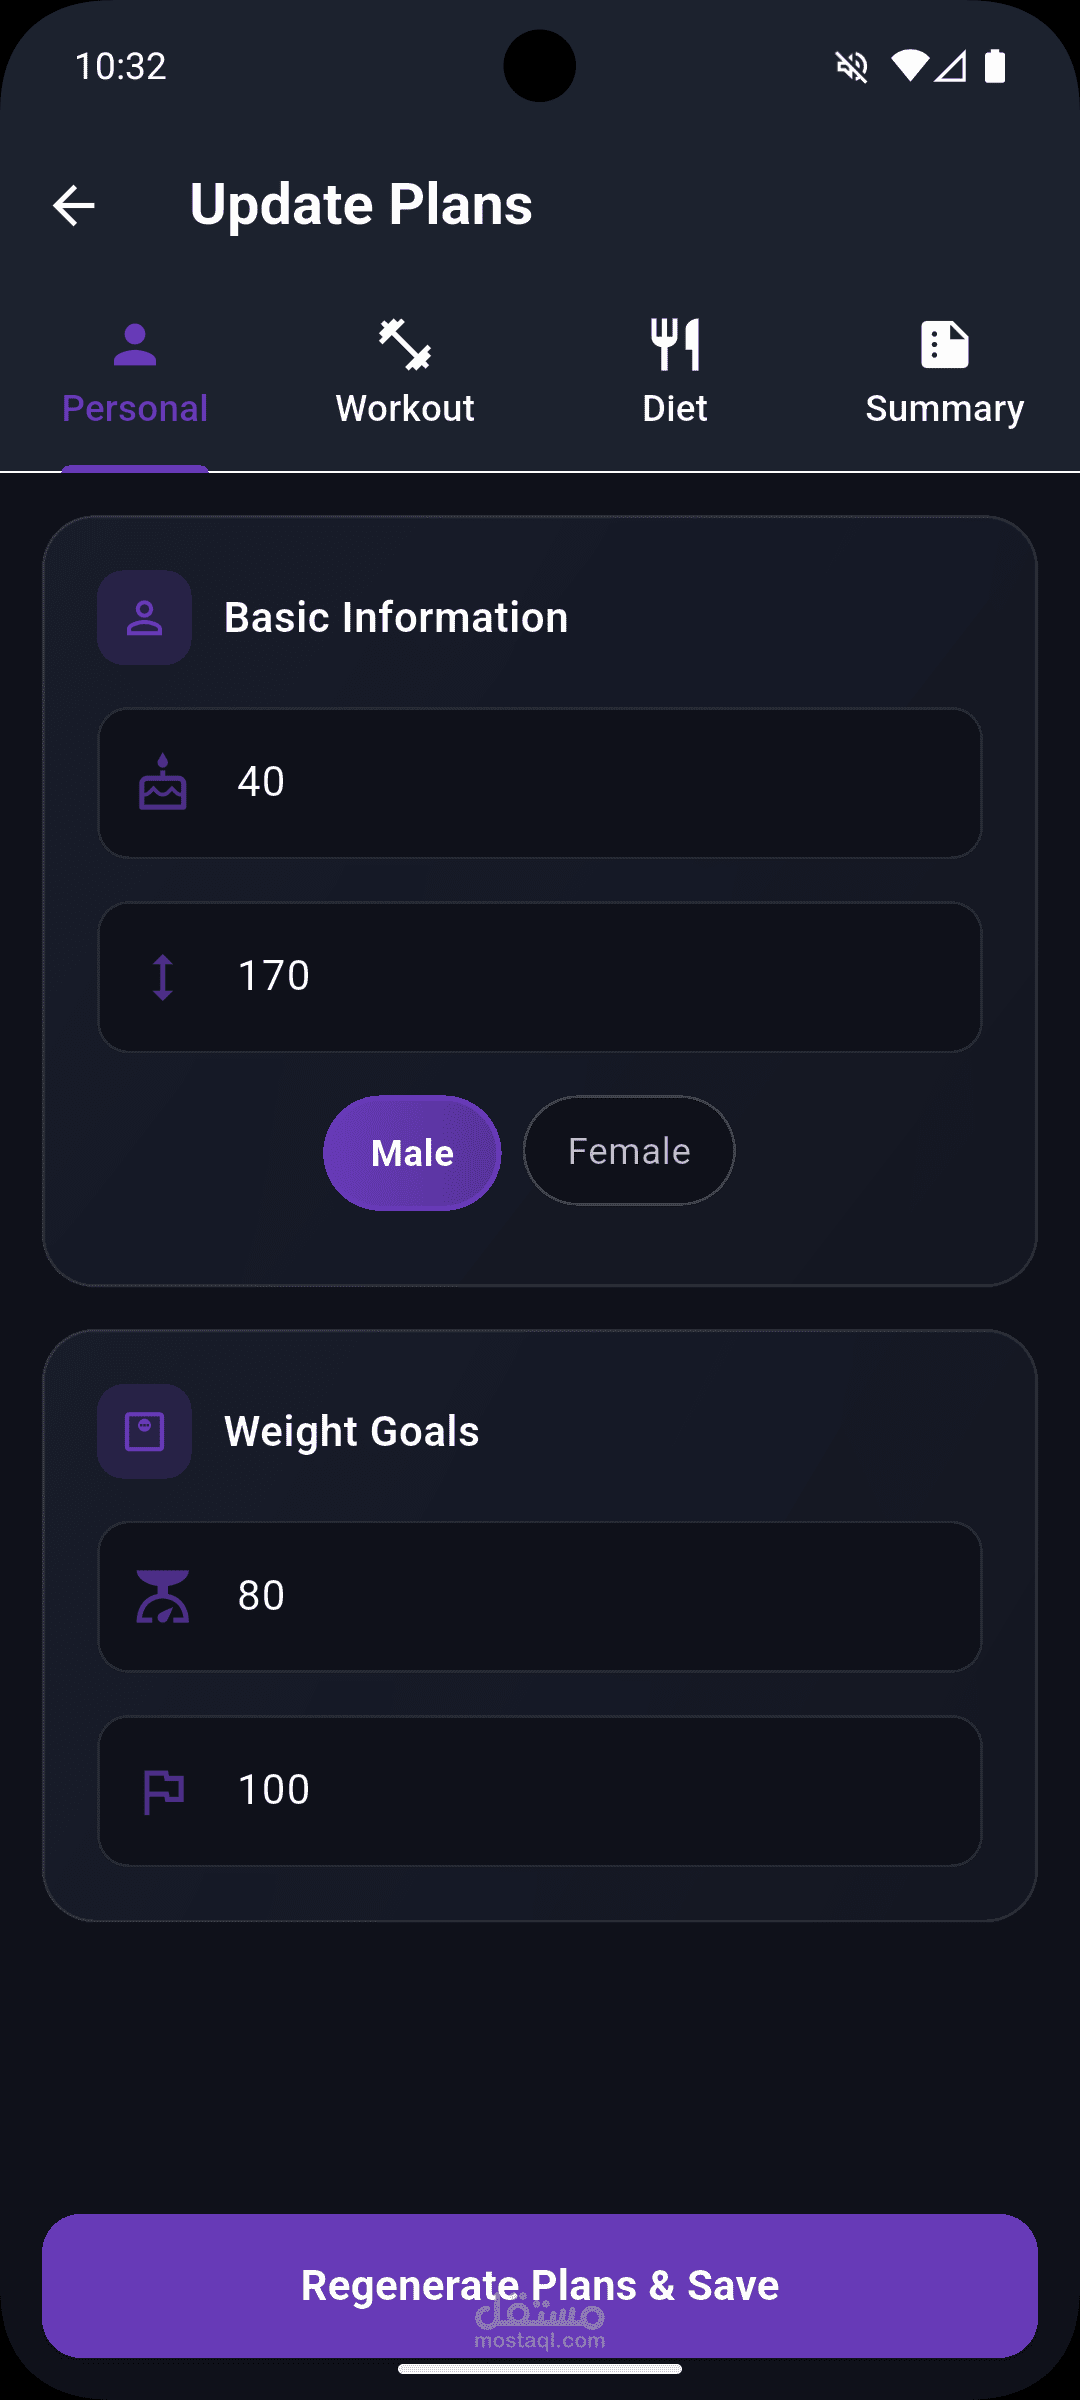1080x2400 pixels.
Task: Click the target weight flag icon
Action: point(163,1791)
